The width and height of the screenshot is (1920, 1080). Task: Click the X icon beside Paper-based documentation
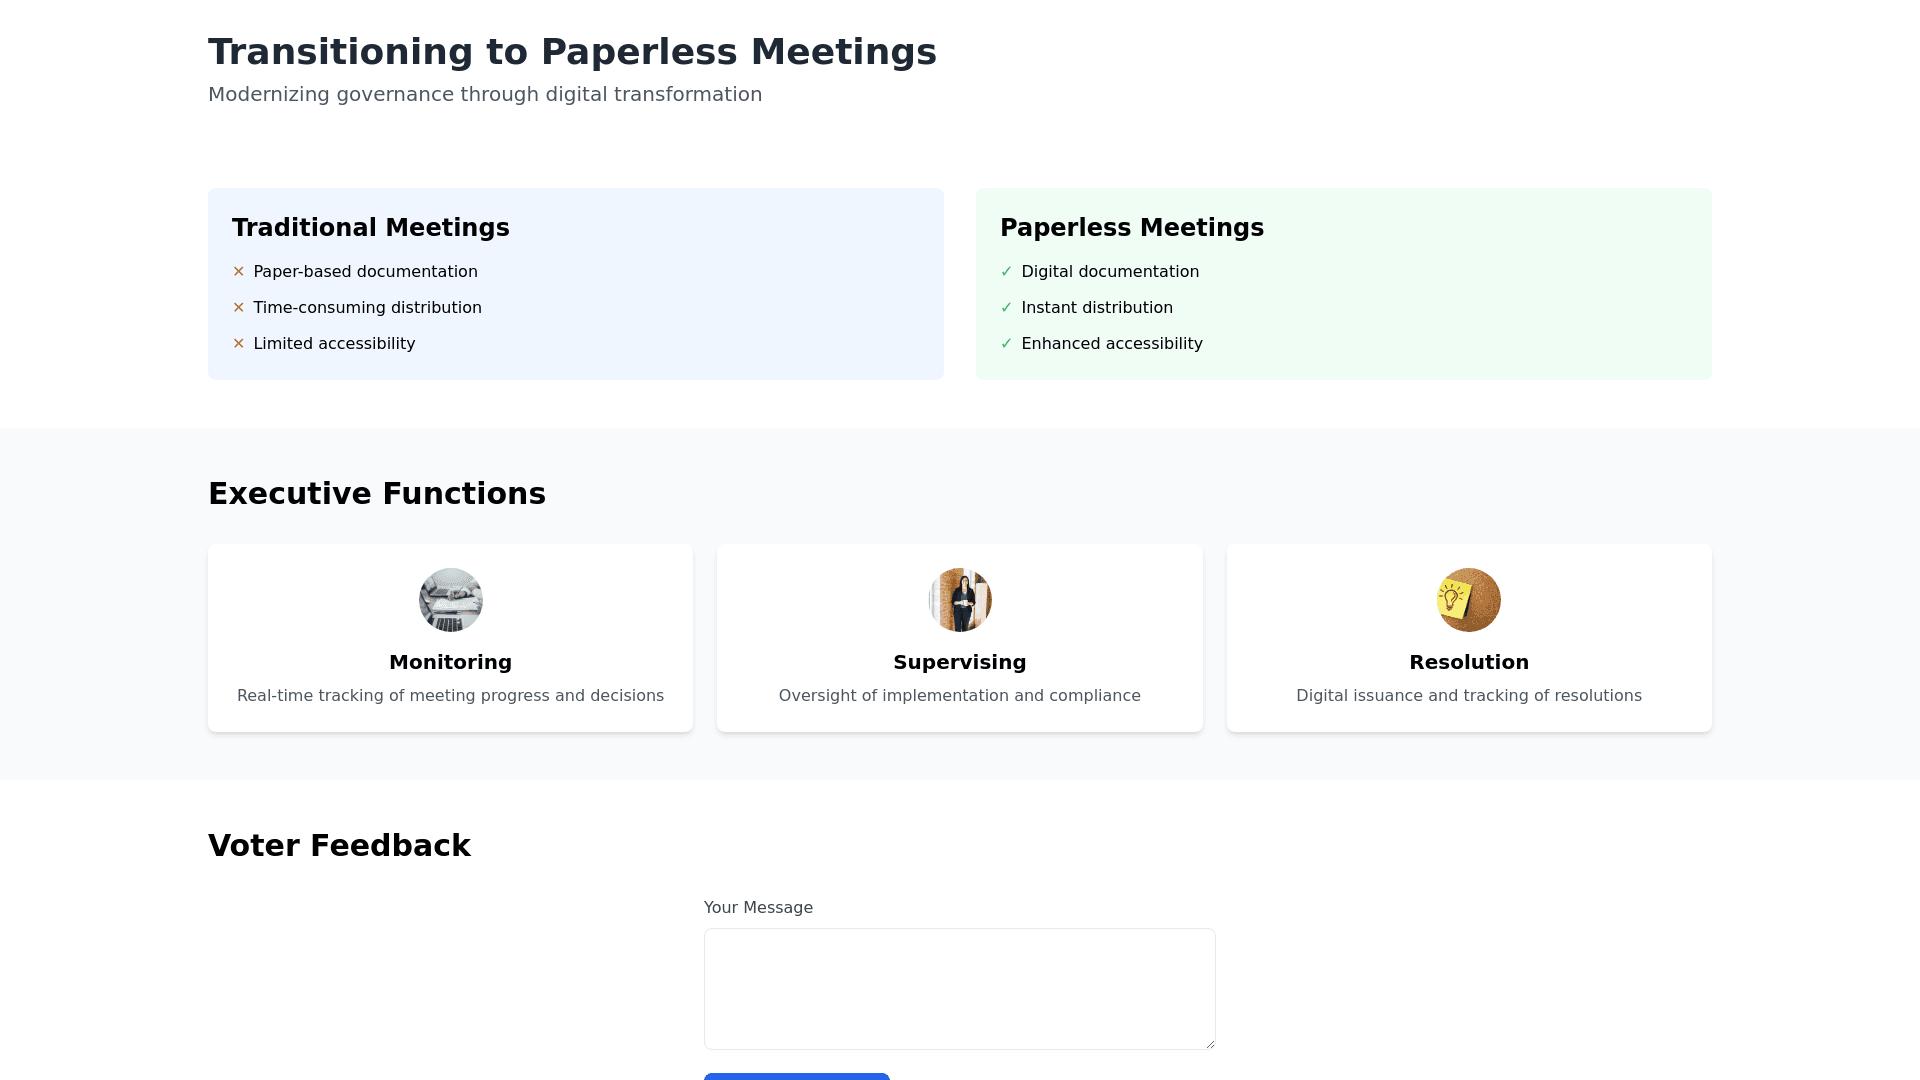click(239, 272)
